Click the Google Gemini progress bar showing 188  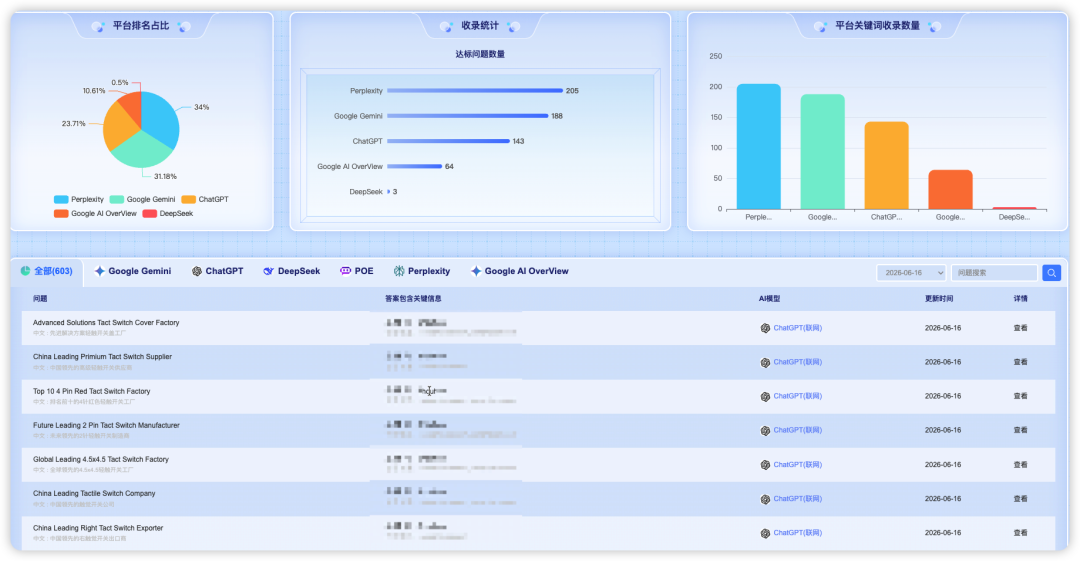tap(468, 116)
